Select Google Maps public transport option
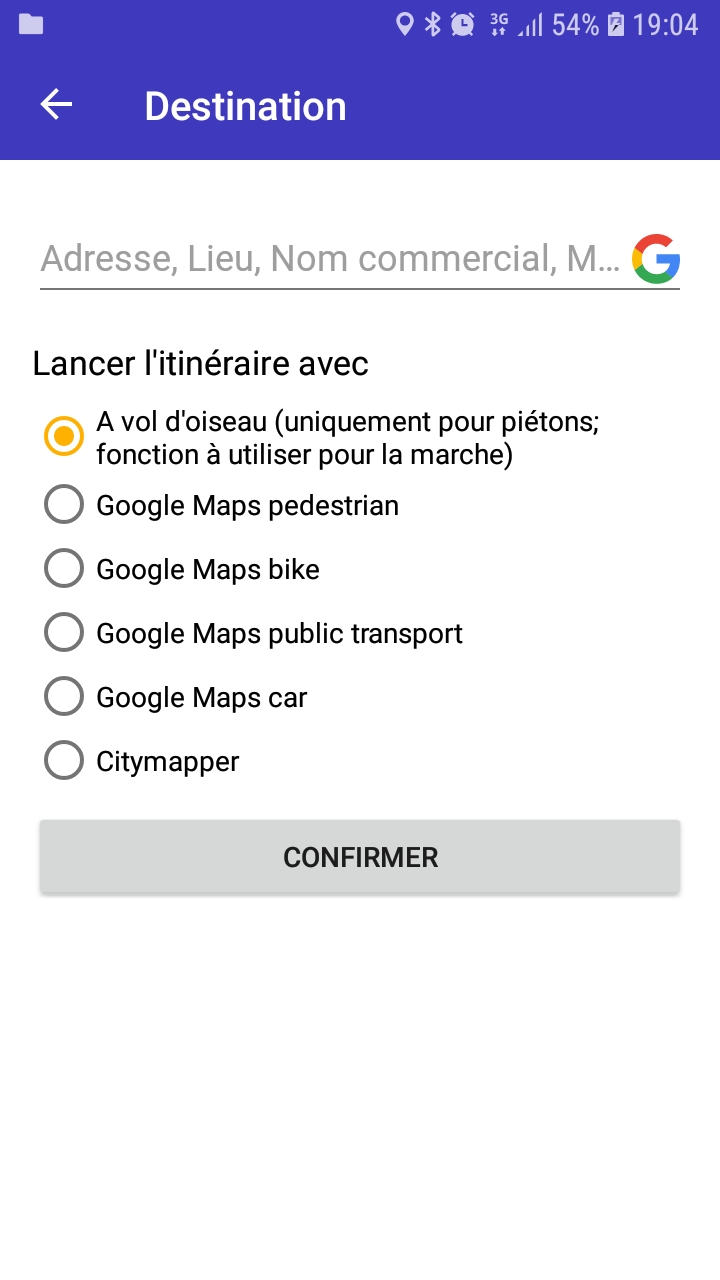720x1280 pixels. (x=64, y=633)
